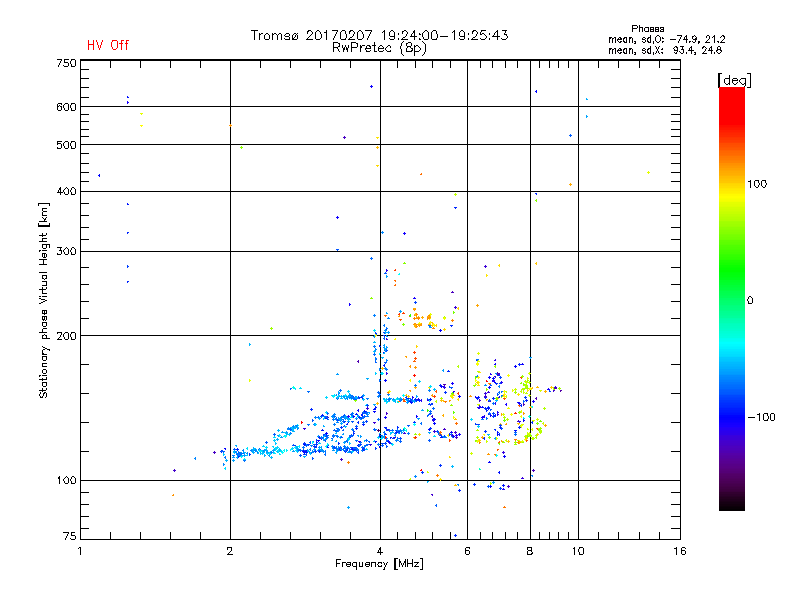Image resolution: width=800 pixels, height=600 pixels.
Task: Click the '200' height axis label
Action: click(66, 336)
